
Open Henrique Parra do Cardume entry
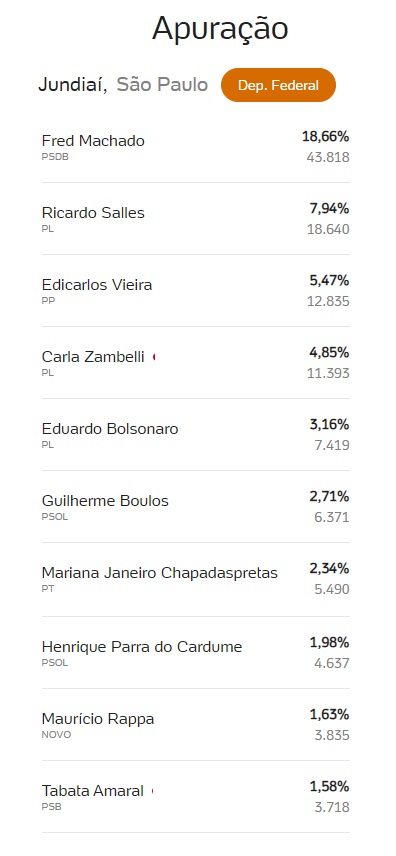pyautogui.click(x=196, y=653)
